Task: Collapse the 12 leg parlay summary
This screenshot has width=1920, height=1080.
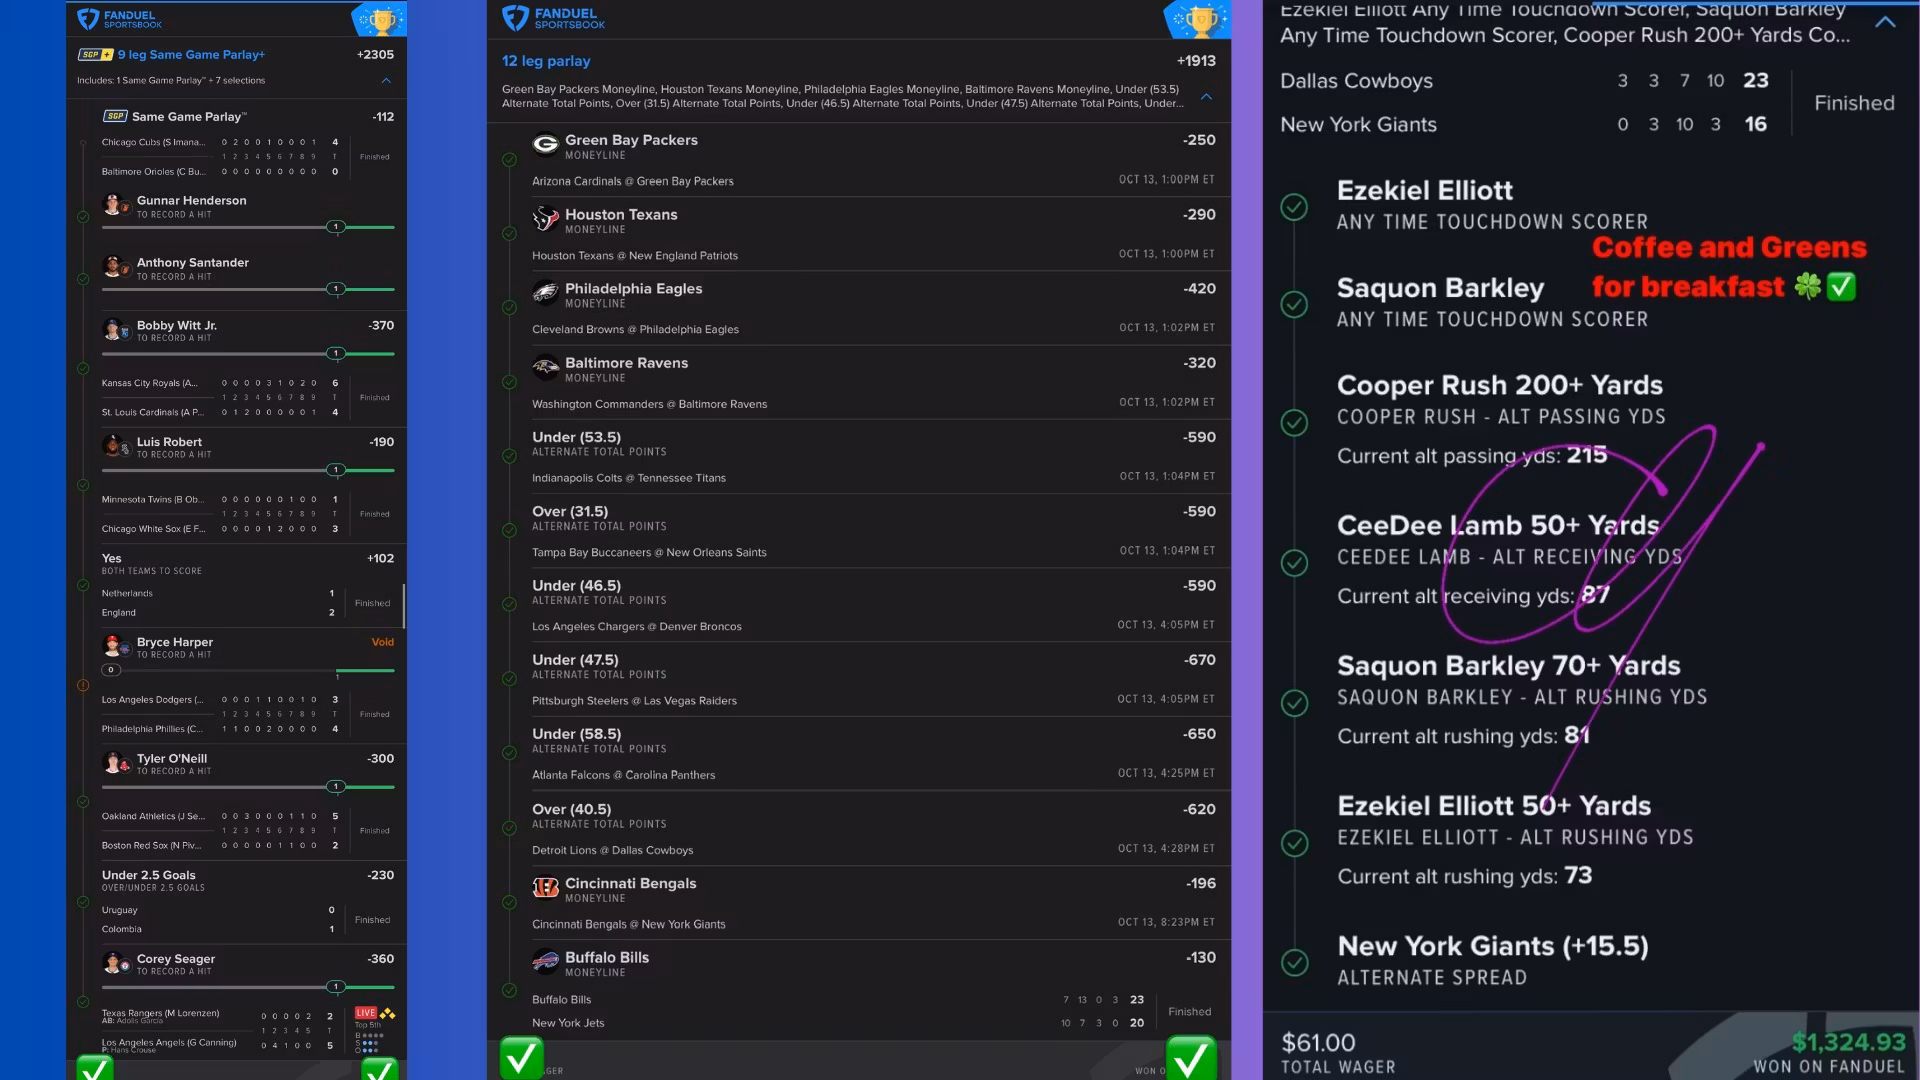Action: (x=1206, y=97)
